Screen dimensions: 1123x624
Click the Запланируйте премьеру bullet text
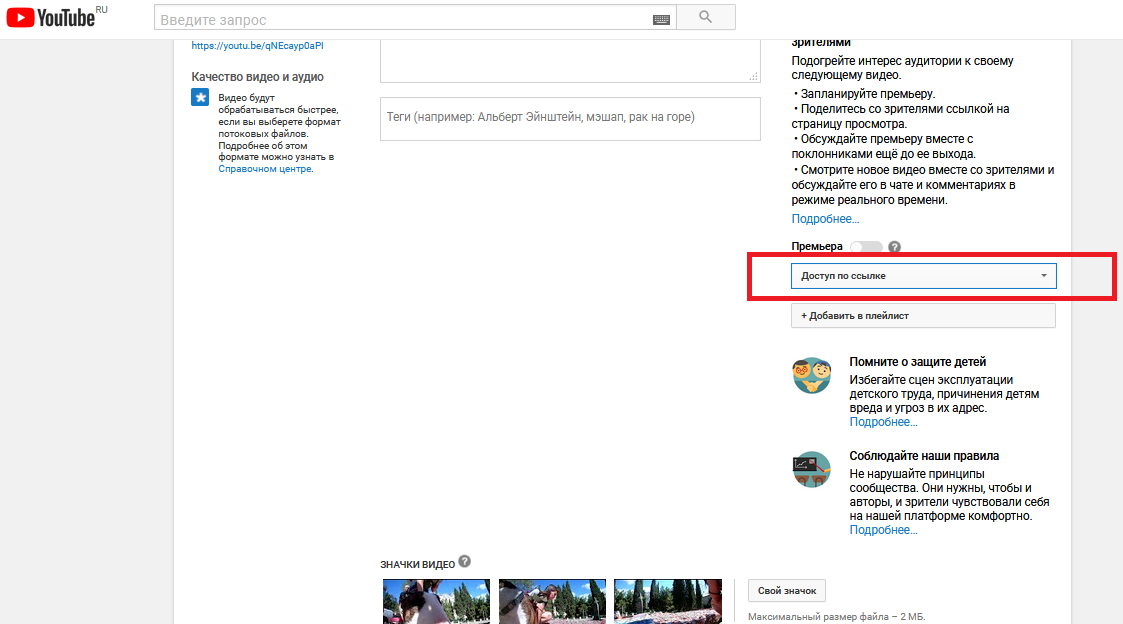(867, 94)
